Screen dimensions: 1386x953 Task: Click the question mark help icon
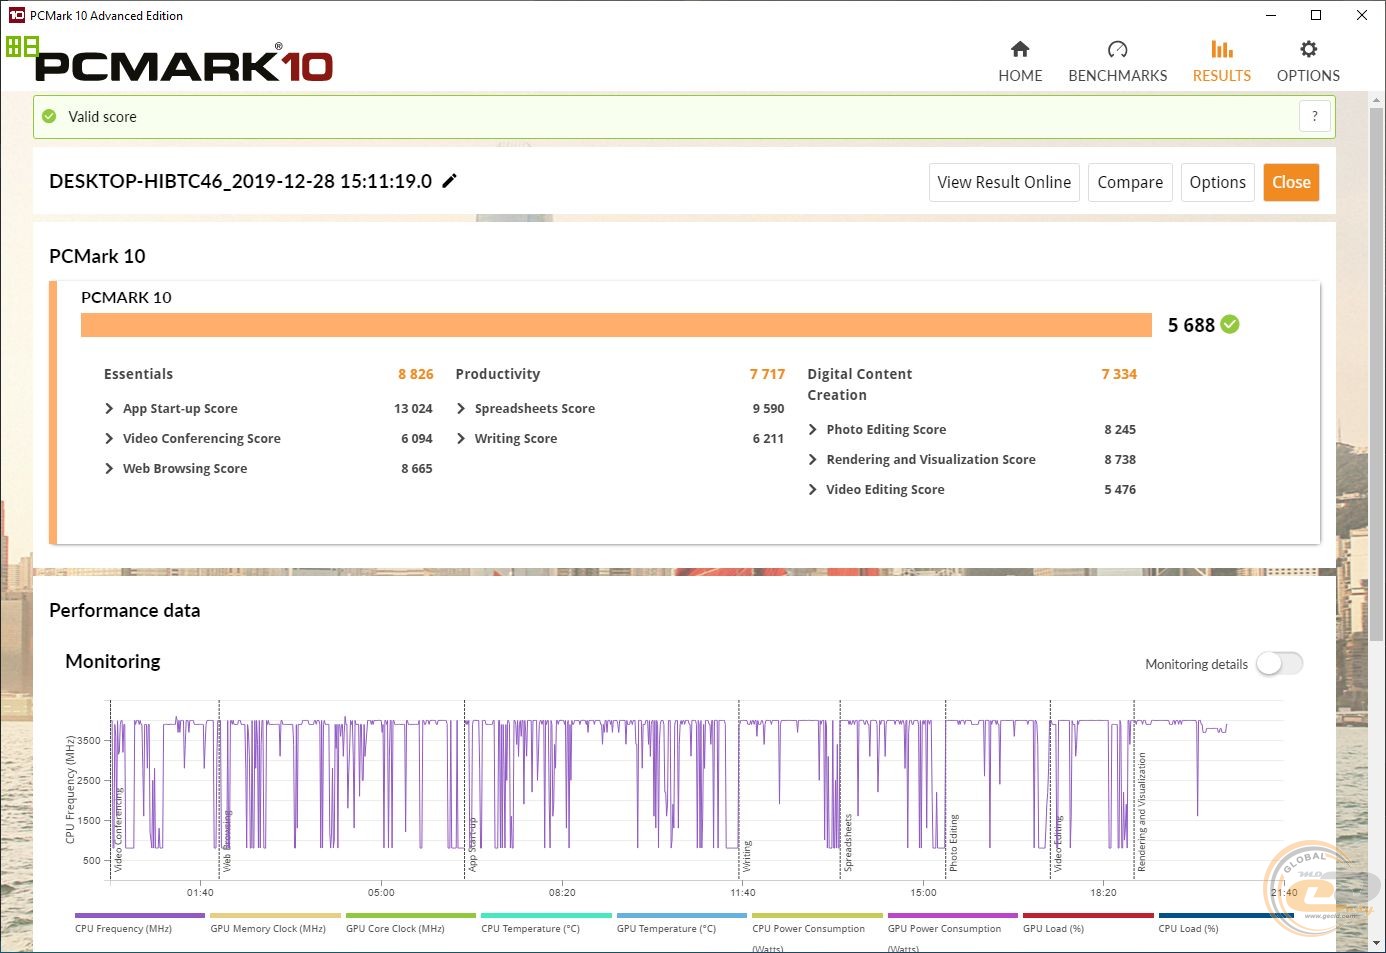tap(1314, 116)
